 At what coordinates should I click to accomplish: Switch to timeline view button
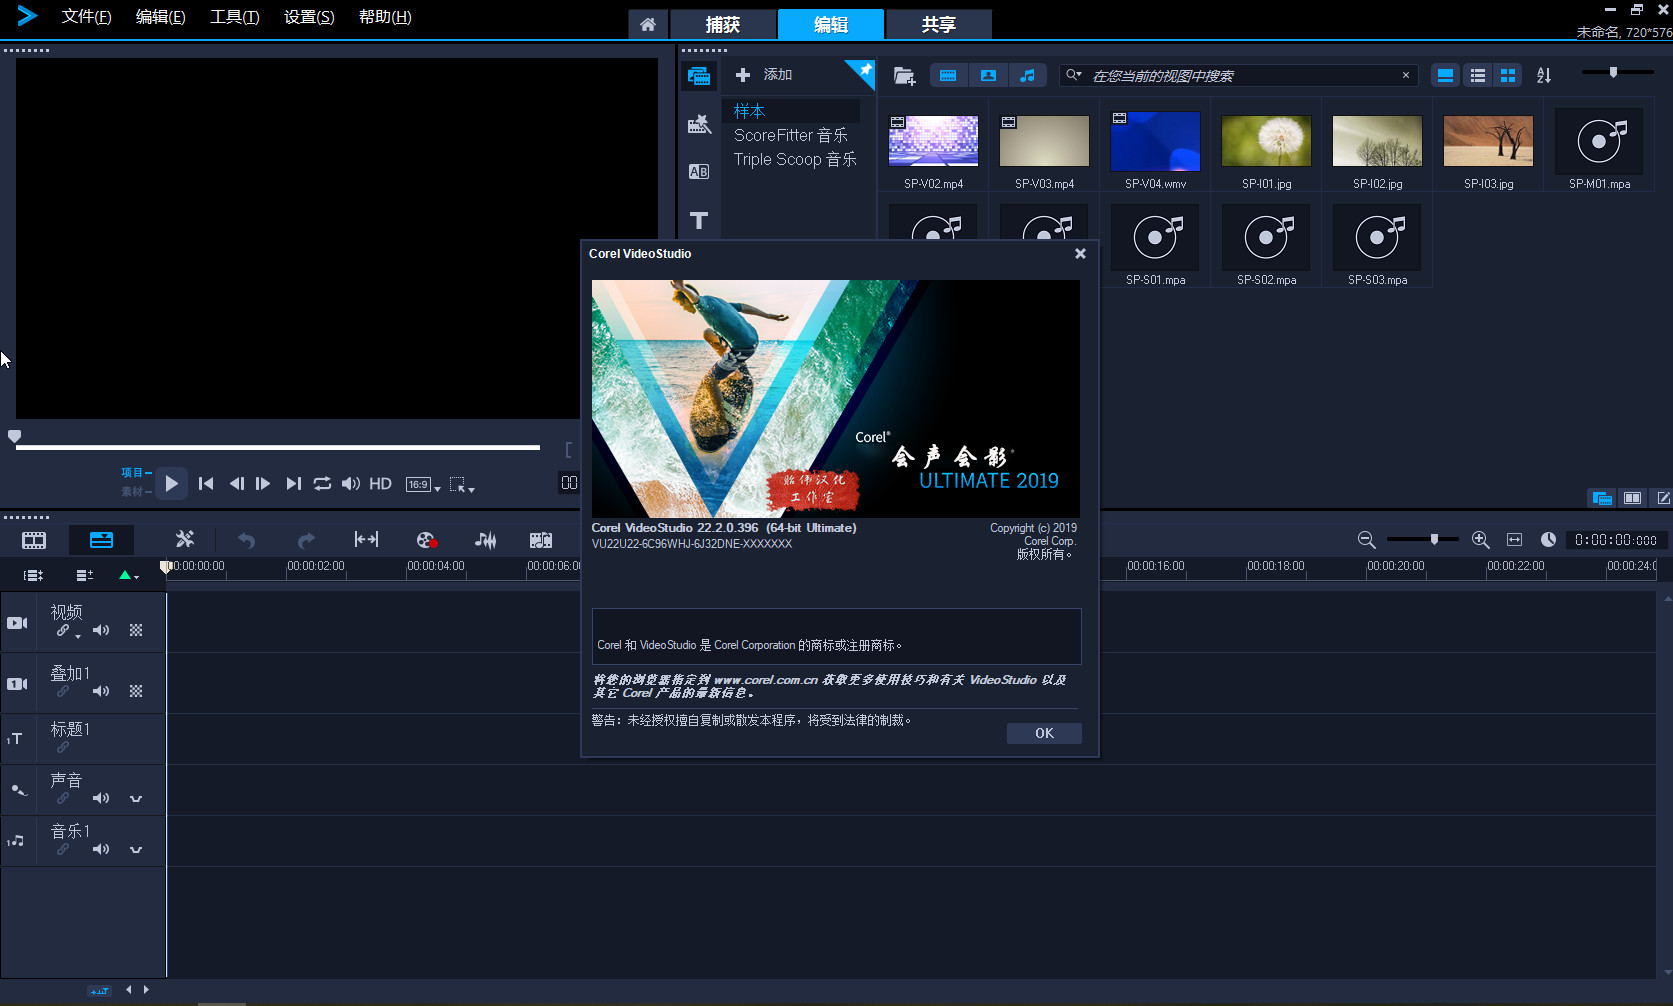(102, 540)
